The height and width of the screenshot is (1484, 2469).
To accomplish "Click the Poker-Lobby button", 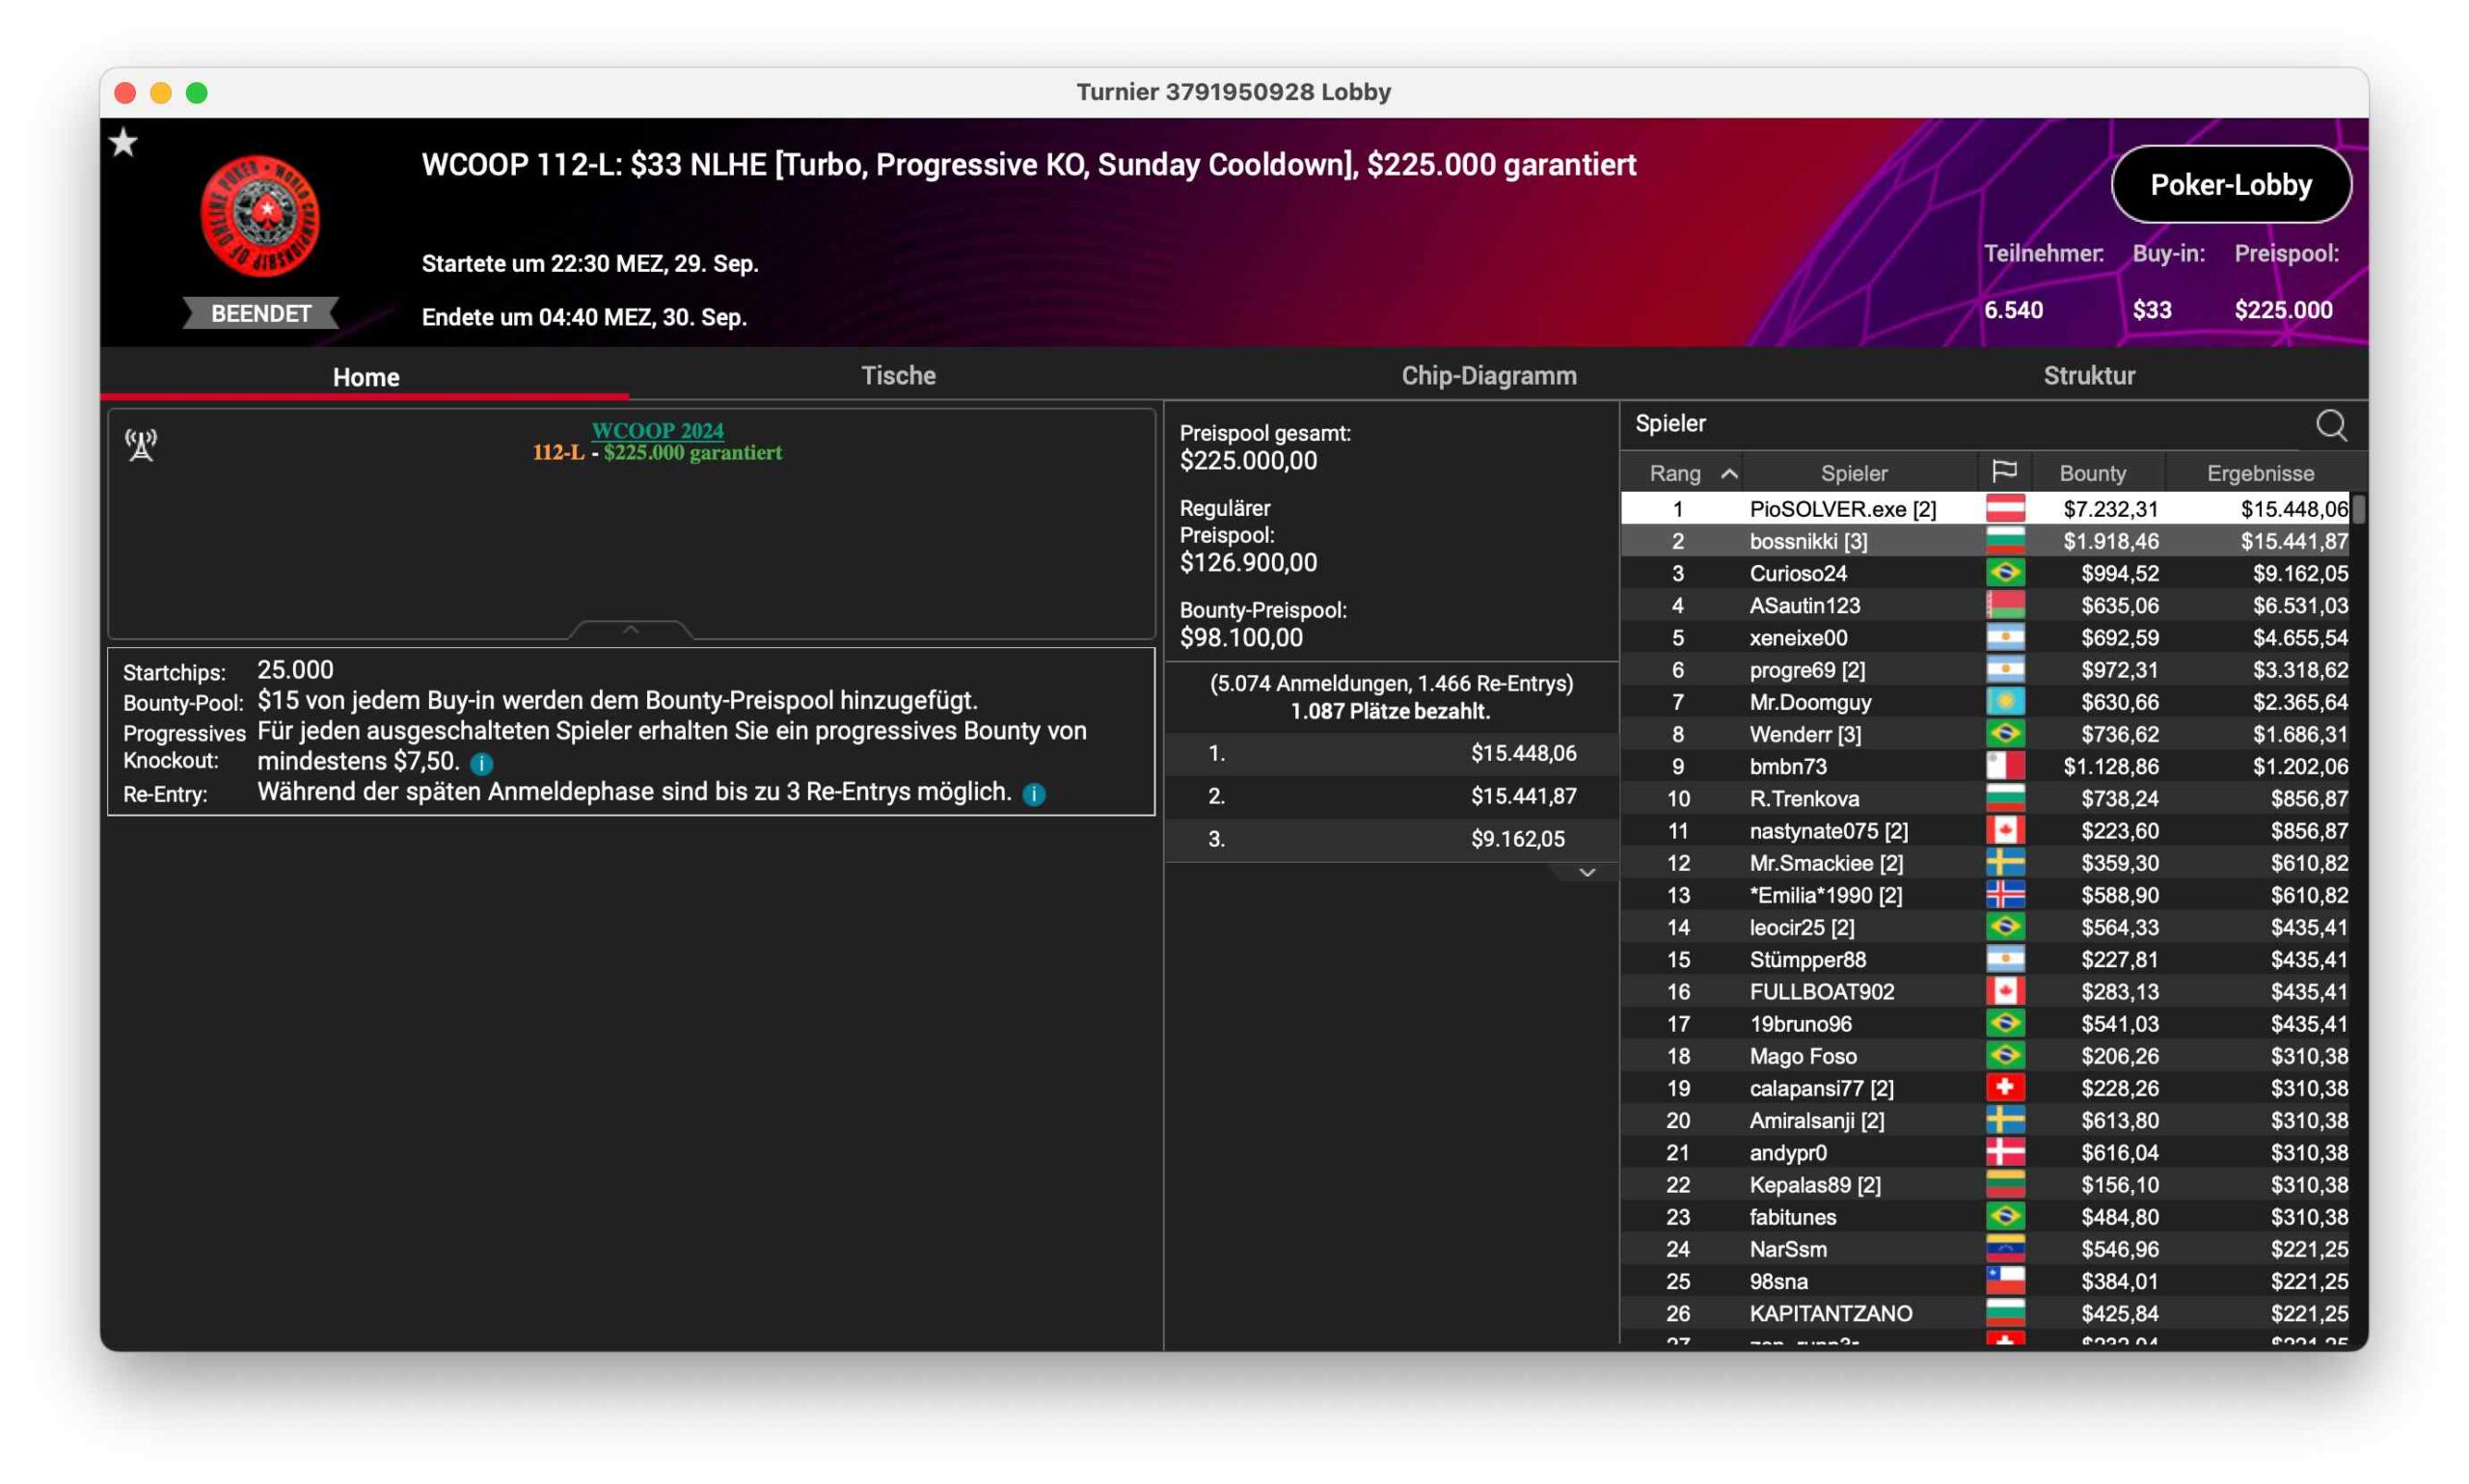I will 2230,185.
